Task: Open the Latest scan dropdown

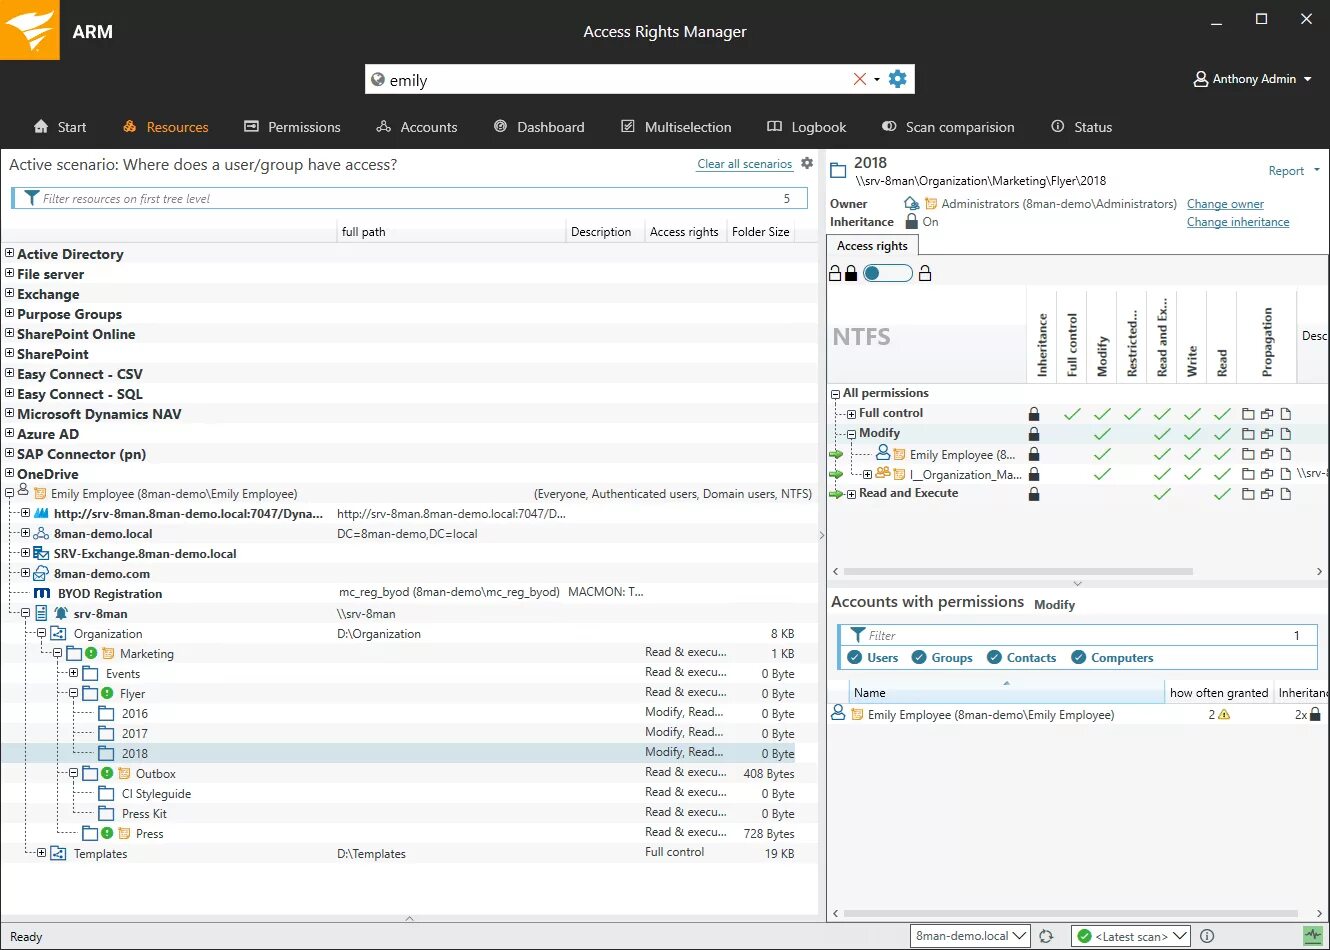Action: pos(1130,936)
